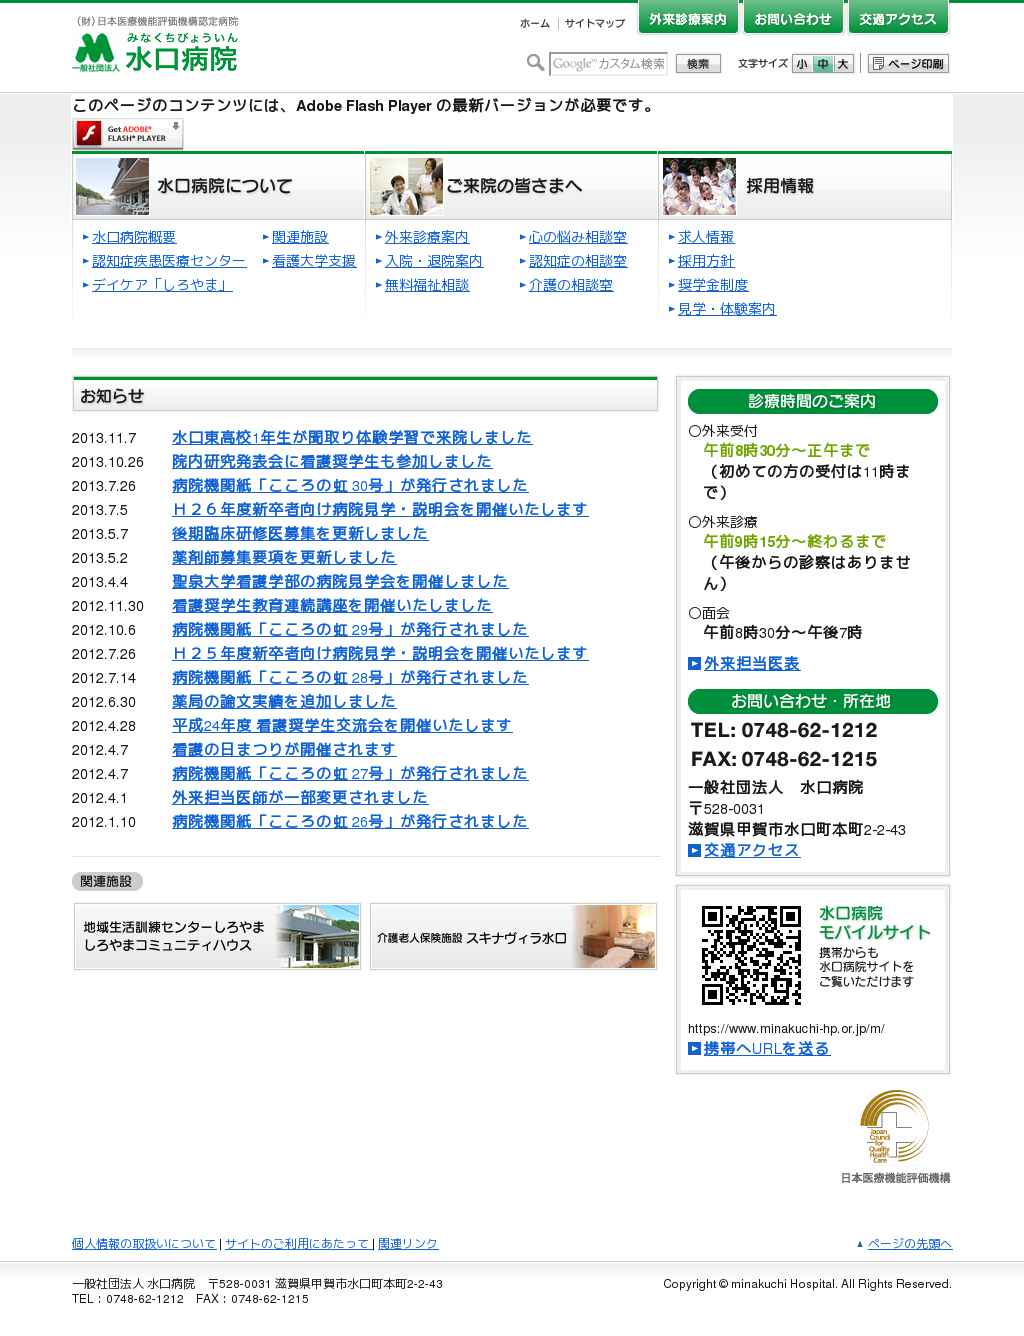Set font size to medium (中)
1024x1336 pixels.
click(x=822, y=64)
